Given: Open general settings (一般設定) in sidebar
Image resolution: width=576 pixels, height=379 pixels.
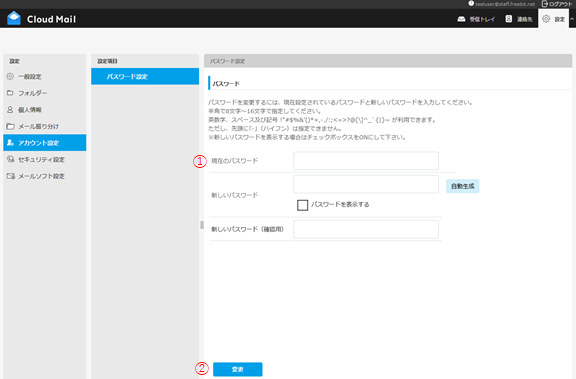Looking at the screenshot, I should click(x=45, y=76).
